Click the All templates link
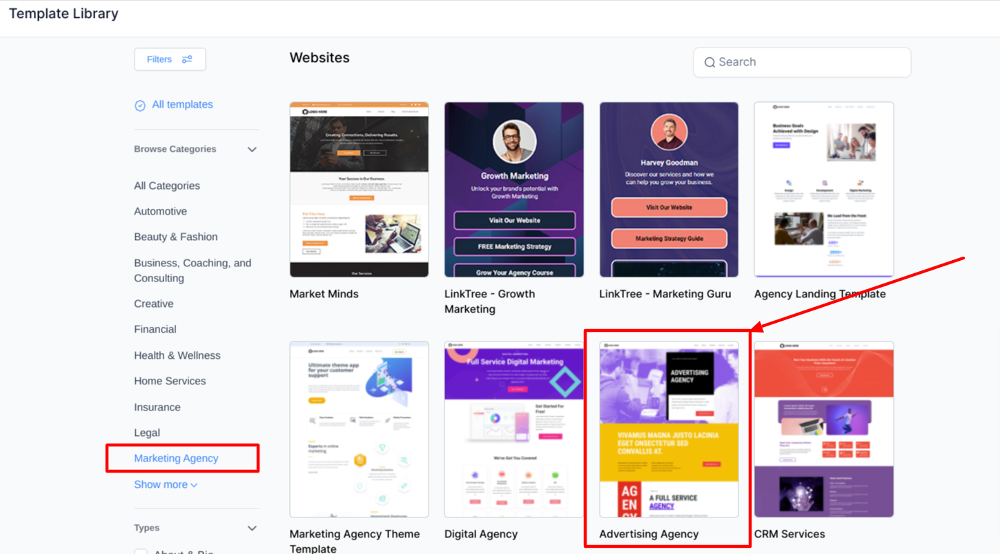Screen dimensions: 1000x554 tap(182, 105)
